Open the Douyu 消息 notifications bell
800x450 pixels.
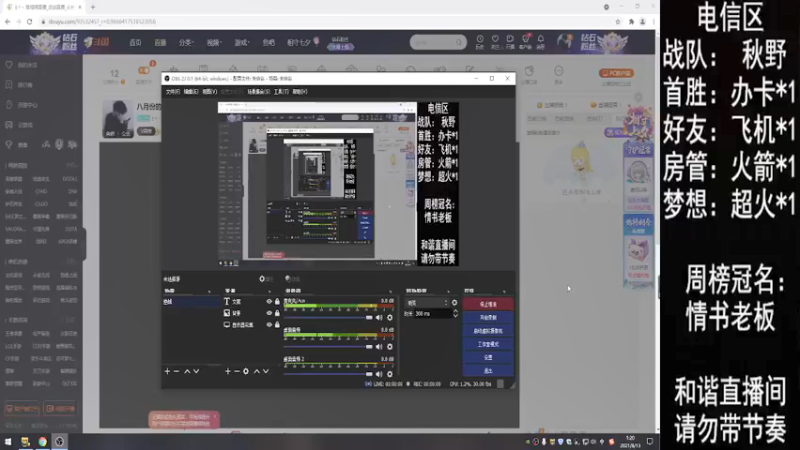[x=540, y=42]
